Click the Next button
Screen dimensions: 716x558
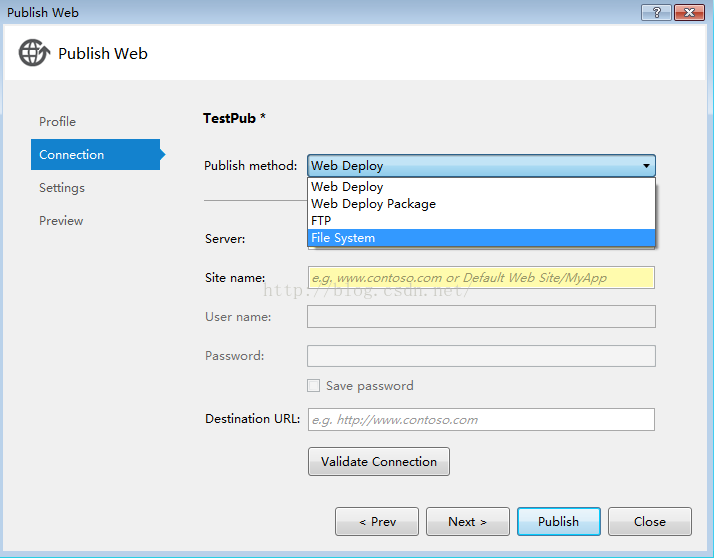(467, 522)
